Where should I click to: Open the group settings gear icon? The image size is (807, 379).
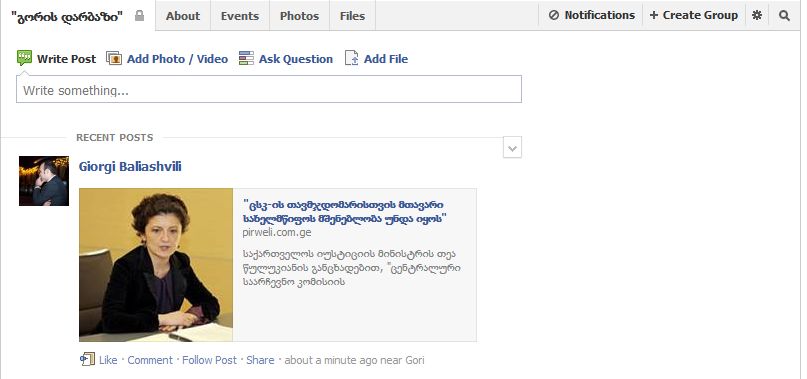(757, 15)
